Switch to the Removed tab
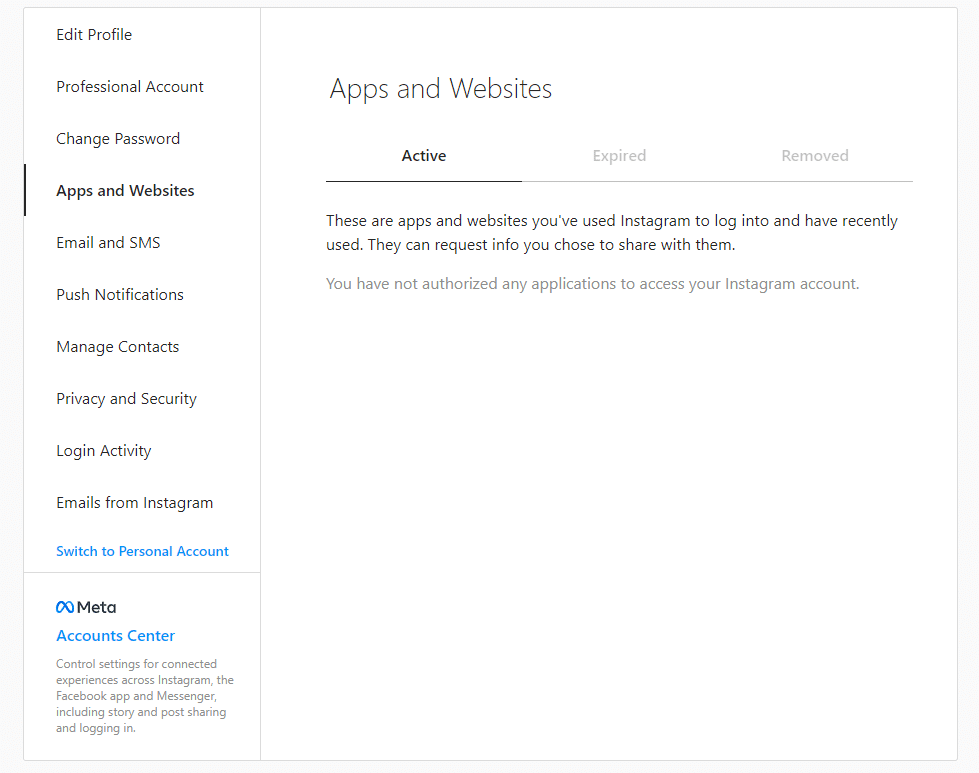The height and width of the screenshot is (773, 979). pos(814,155)
